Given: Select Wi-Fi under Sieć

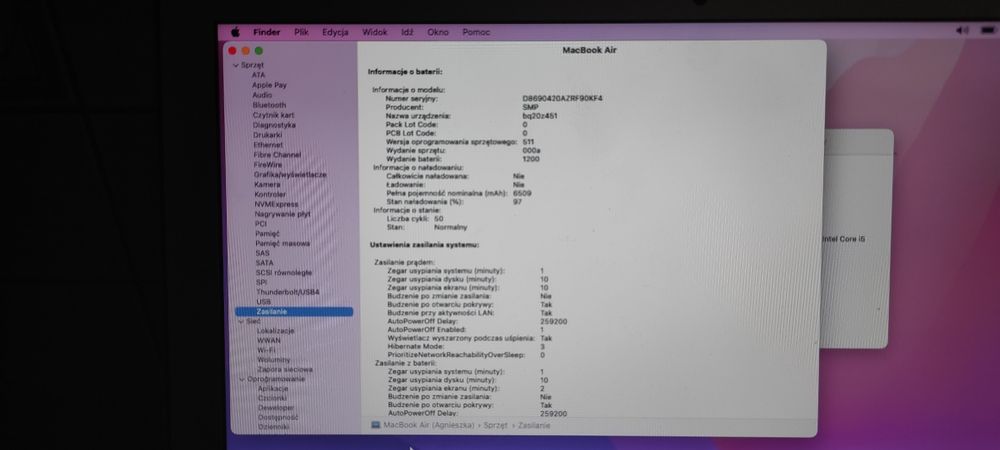Looking at the screenshot, I should pyautogui.click(x=267, y=350).
